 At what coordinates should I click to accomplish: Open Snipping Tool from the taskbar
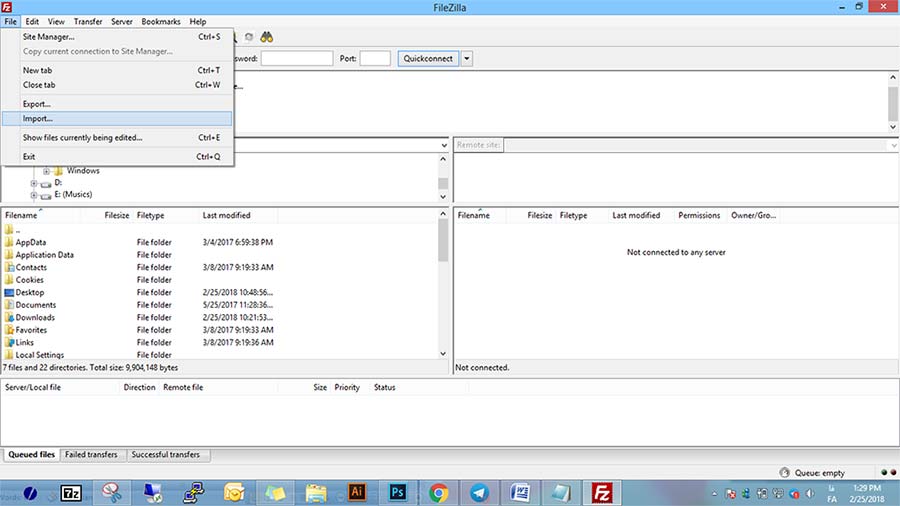(x=112, y=493)
